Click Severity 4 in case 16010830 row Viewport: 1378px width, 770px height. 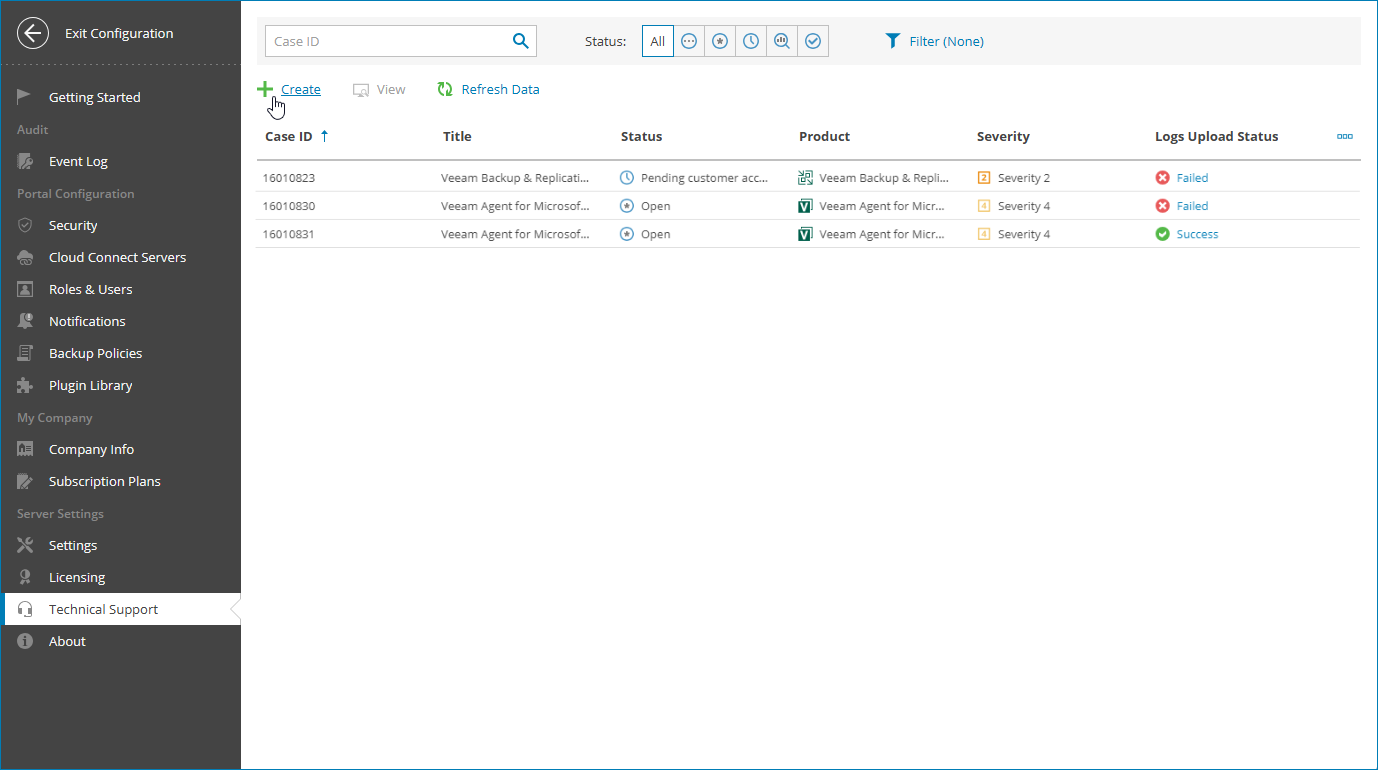(x=1024, y=205)
